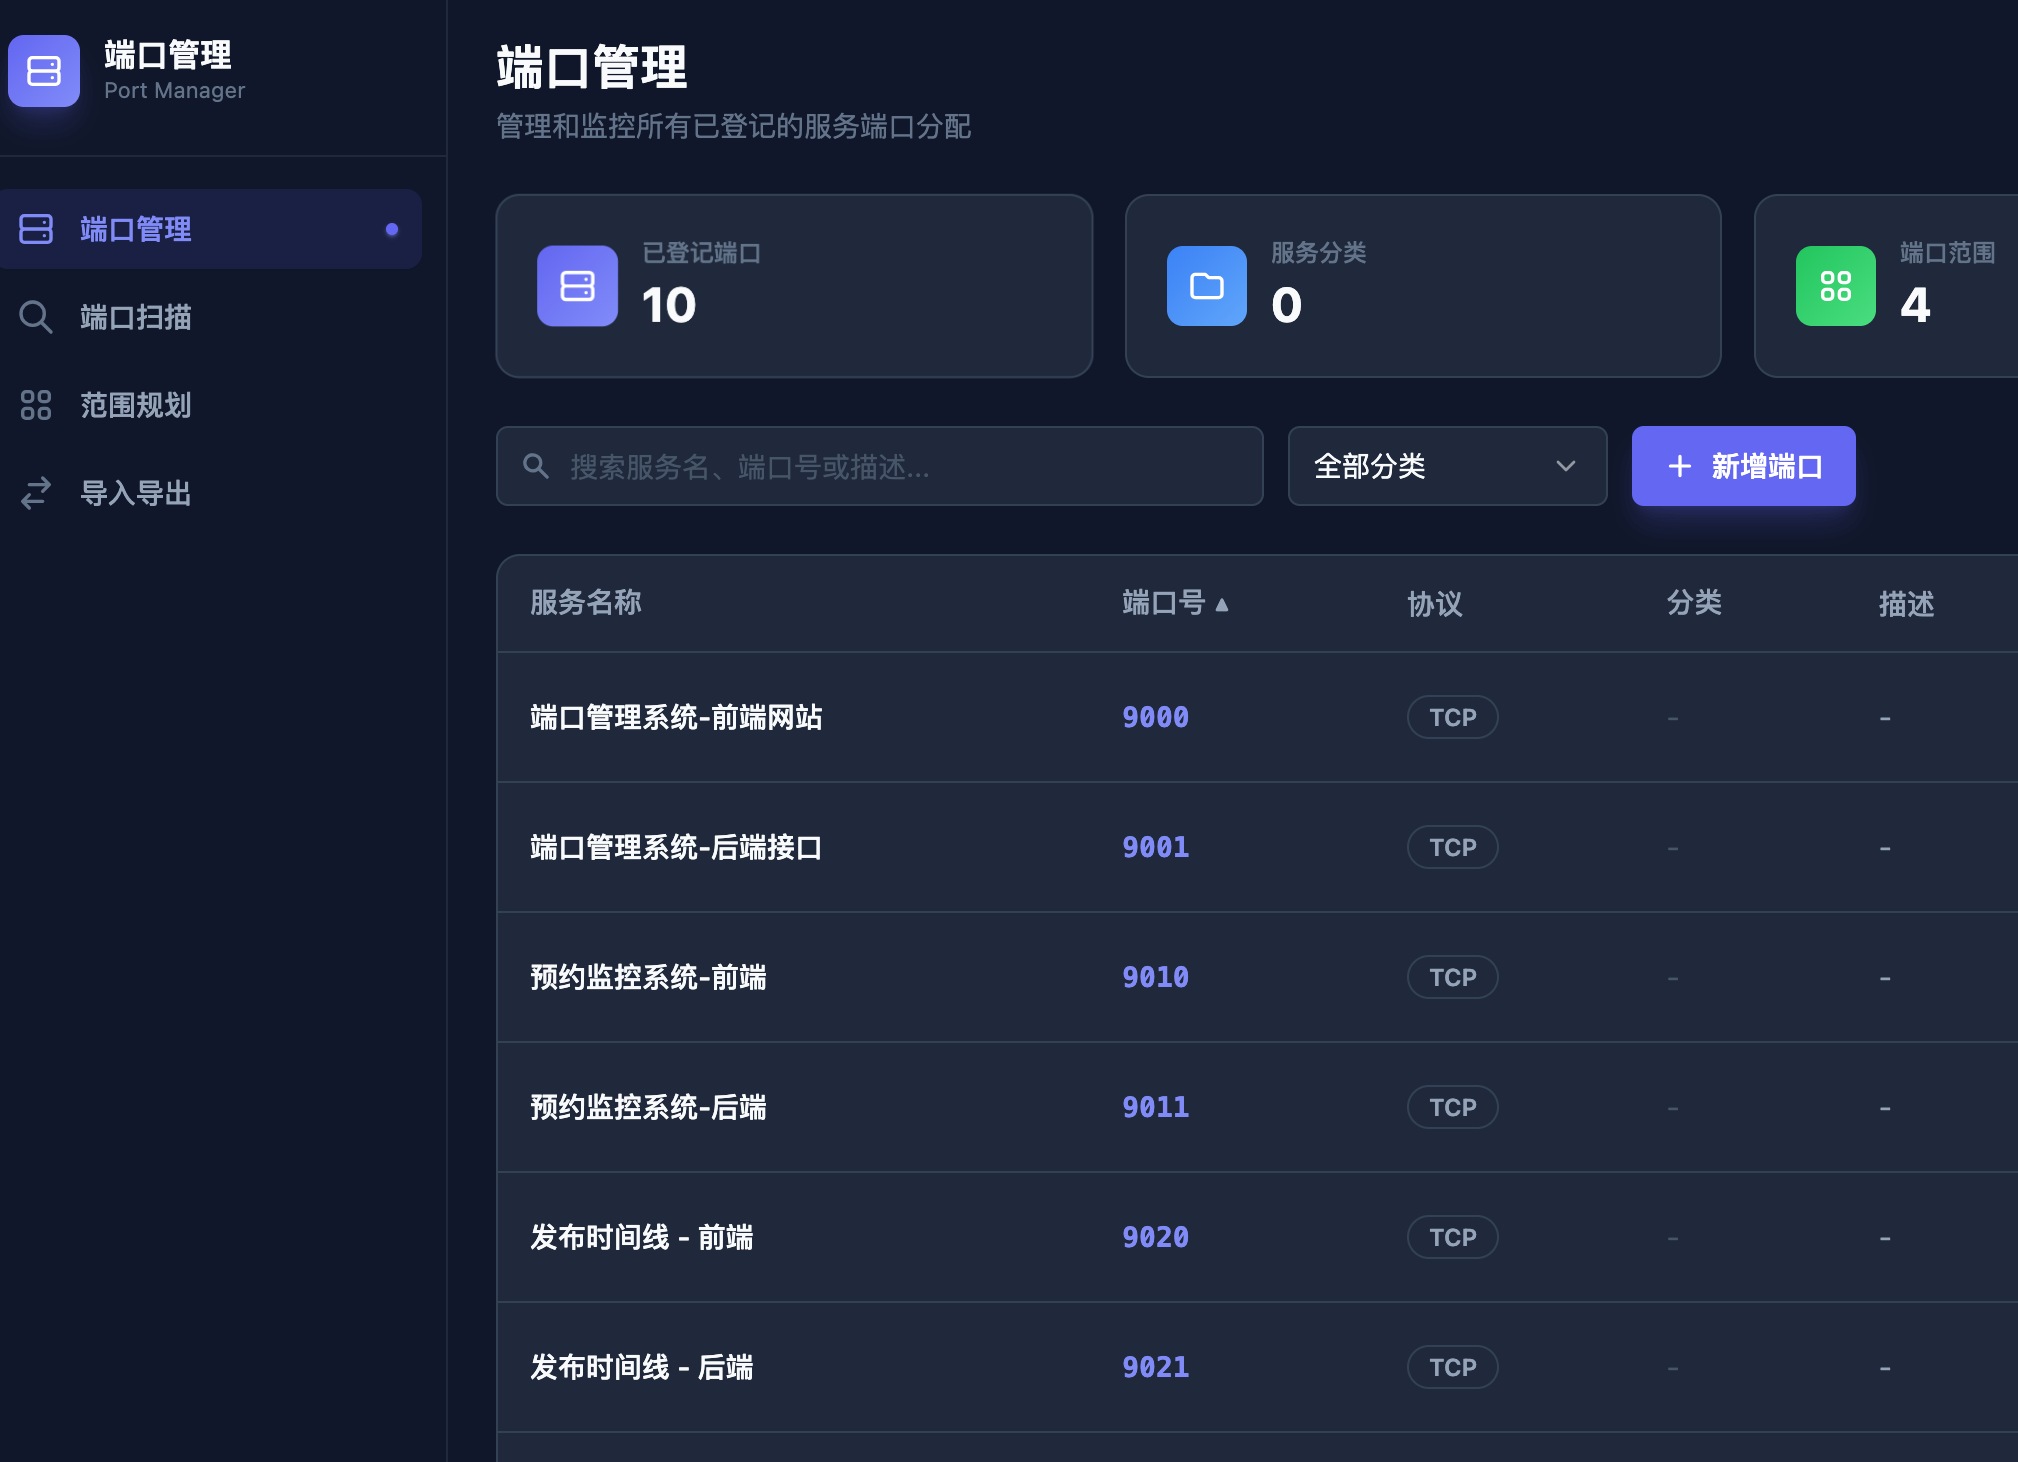2018x1462 pixels.
Task: Click the grid icon beside 范围规划
Action: pos(37,405)
